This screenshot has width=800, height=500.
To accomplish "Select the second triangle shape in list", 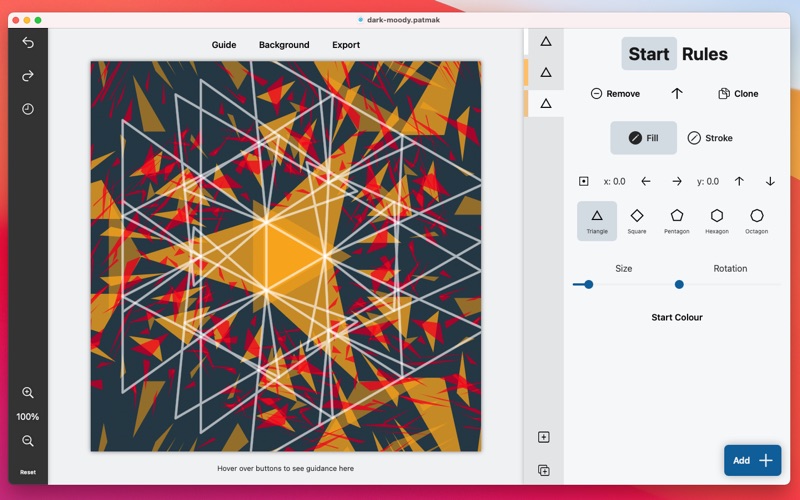I will 546,72.
